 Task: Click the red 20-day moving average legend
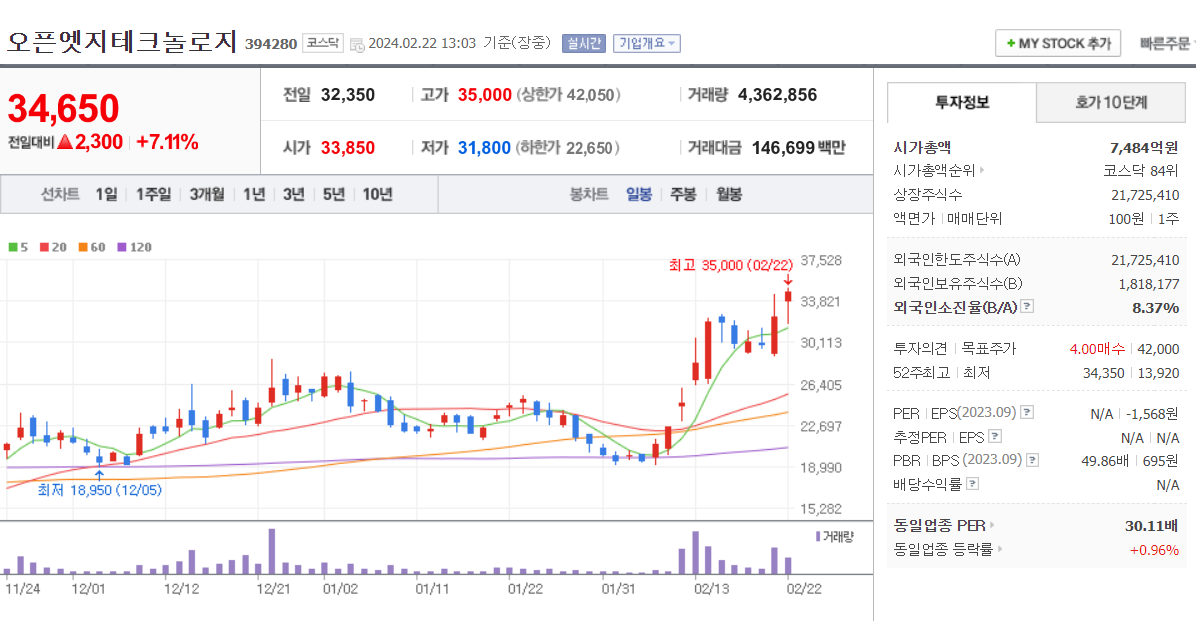[53, 247]
